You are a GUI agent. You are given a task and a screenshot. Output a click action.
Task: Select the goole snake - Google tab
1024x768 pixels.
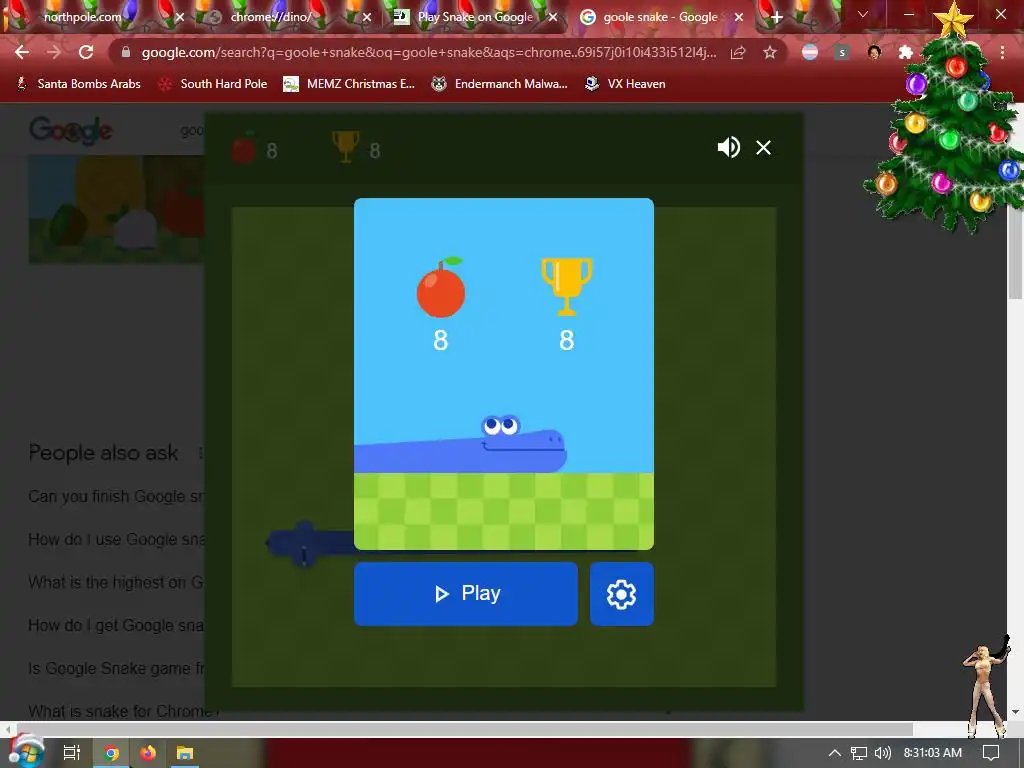click(660, 17)
